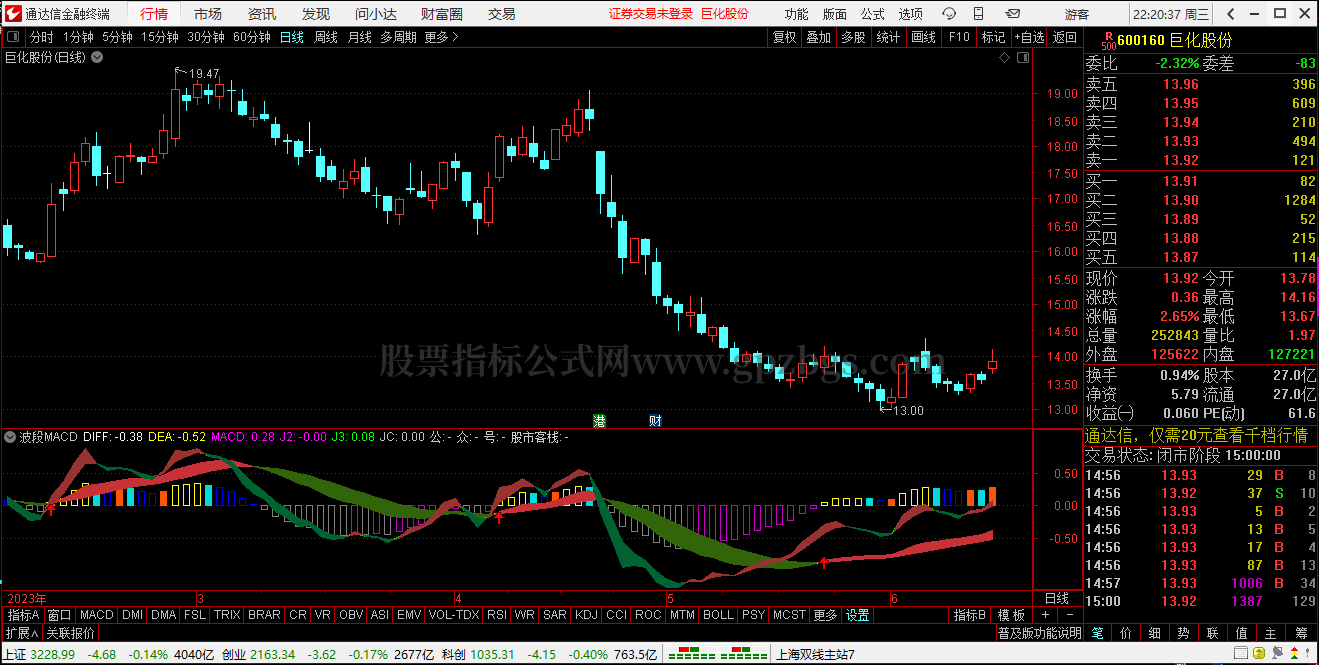Image resolution: width=1319 pixels, height=665 pixels.
Task: Toggle the side panel icon beside the diamond
Action: coord(1023,58)
